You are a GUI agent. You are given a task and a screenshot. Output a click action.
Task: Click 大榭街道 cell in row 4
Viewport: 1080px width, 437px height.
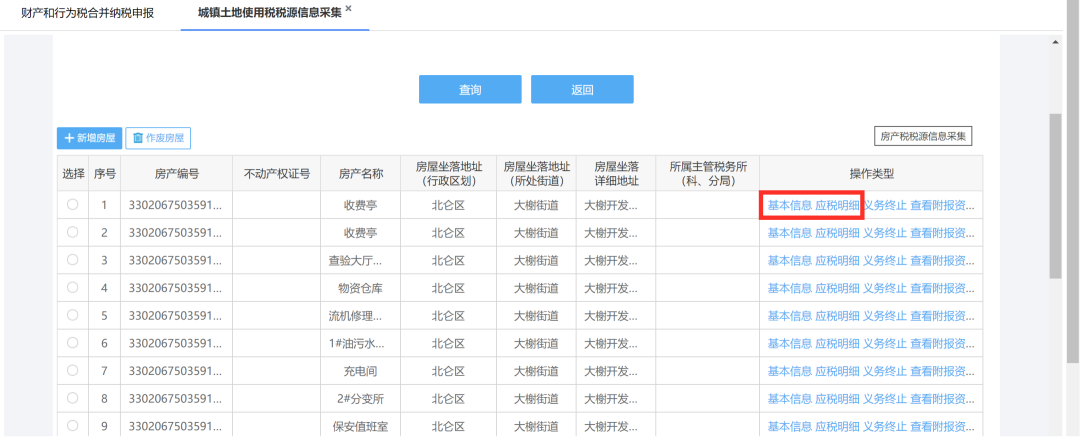tap(536, 288)
